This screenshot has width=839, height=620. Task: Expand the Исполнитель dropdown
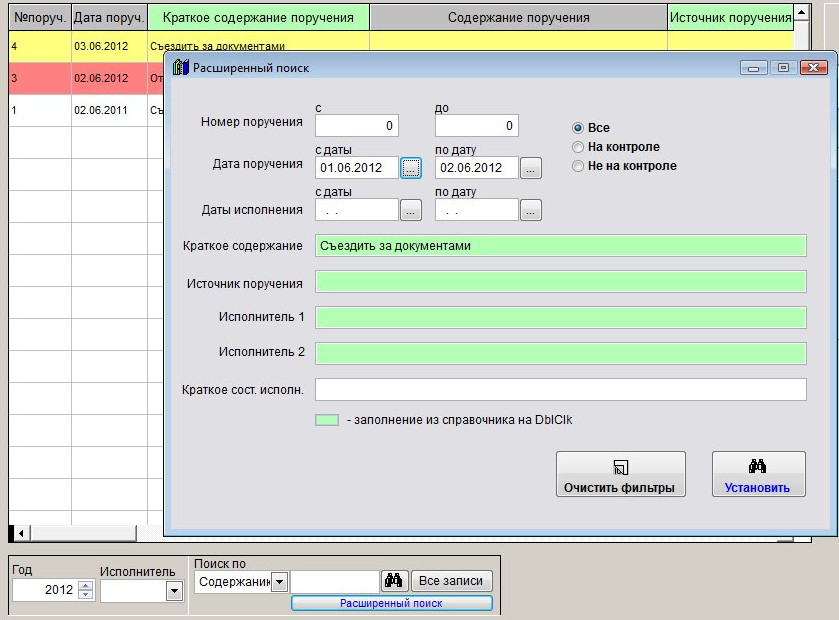tap(173, 591)
